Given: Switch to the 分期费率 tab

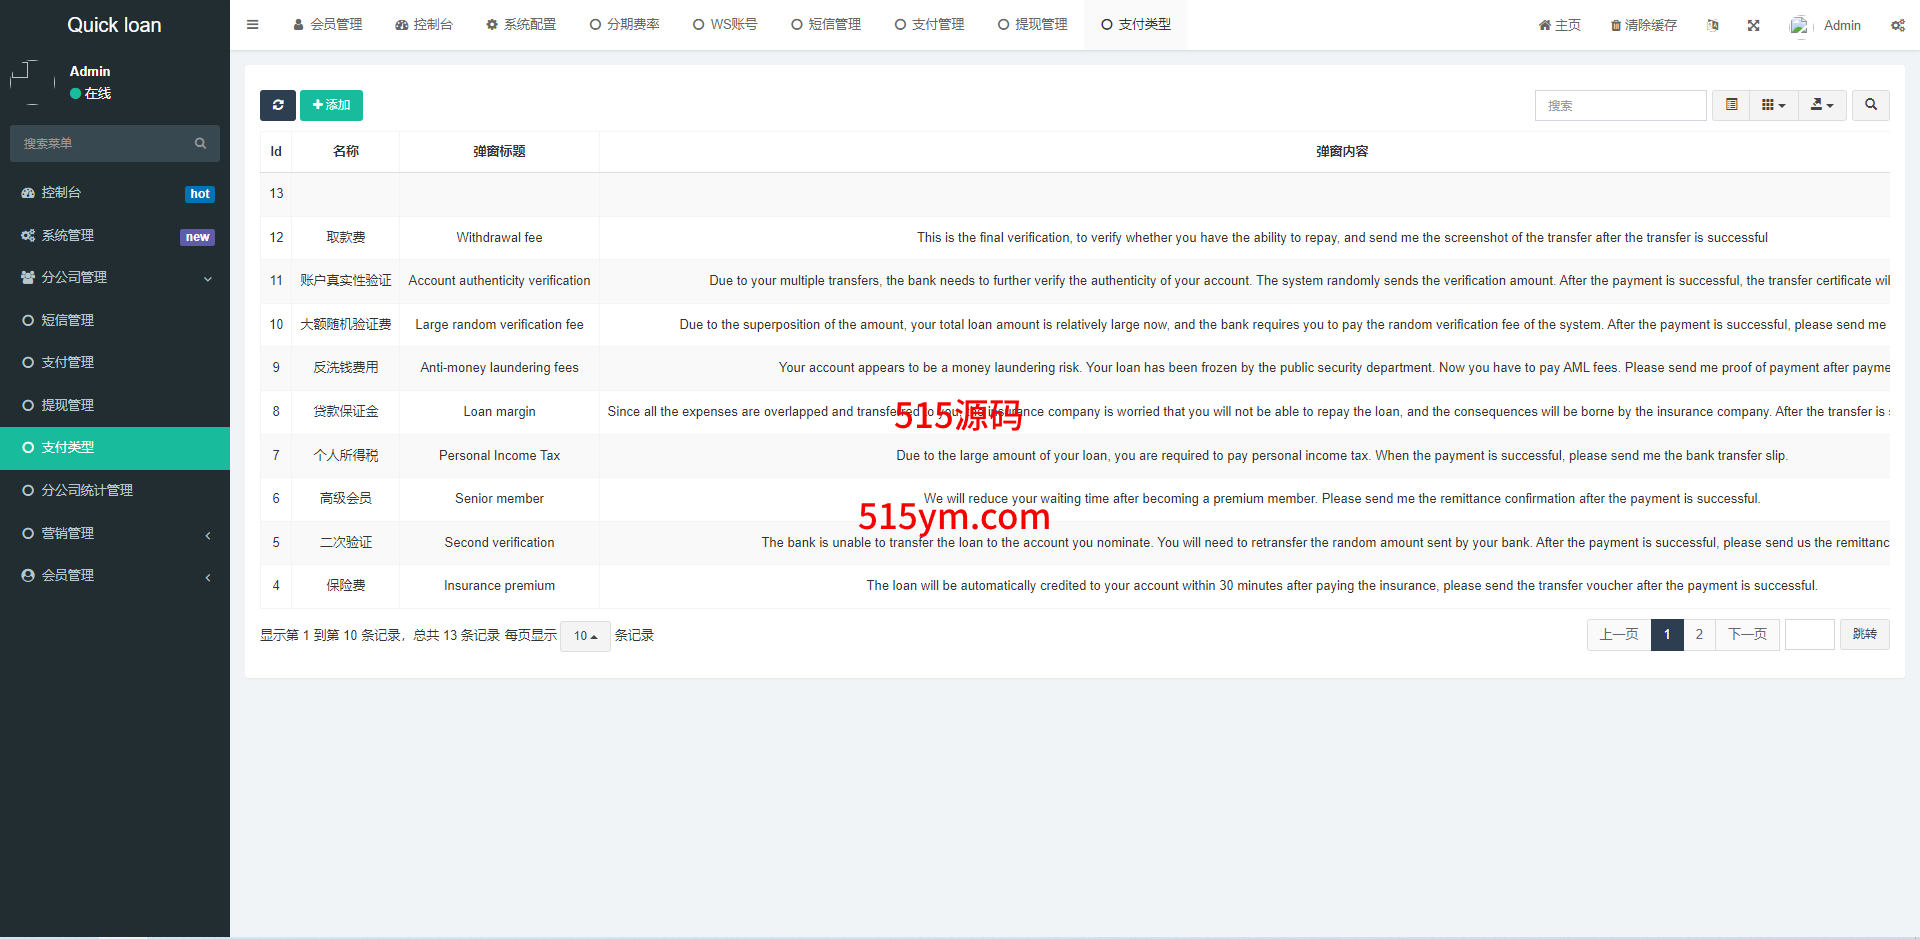Looking at the screenshot, I should coord(624,25).
